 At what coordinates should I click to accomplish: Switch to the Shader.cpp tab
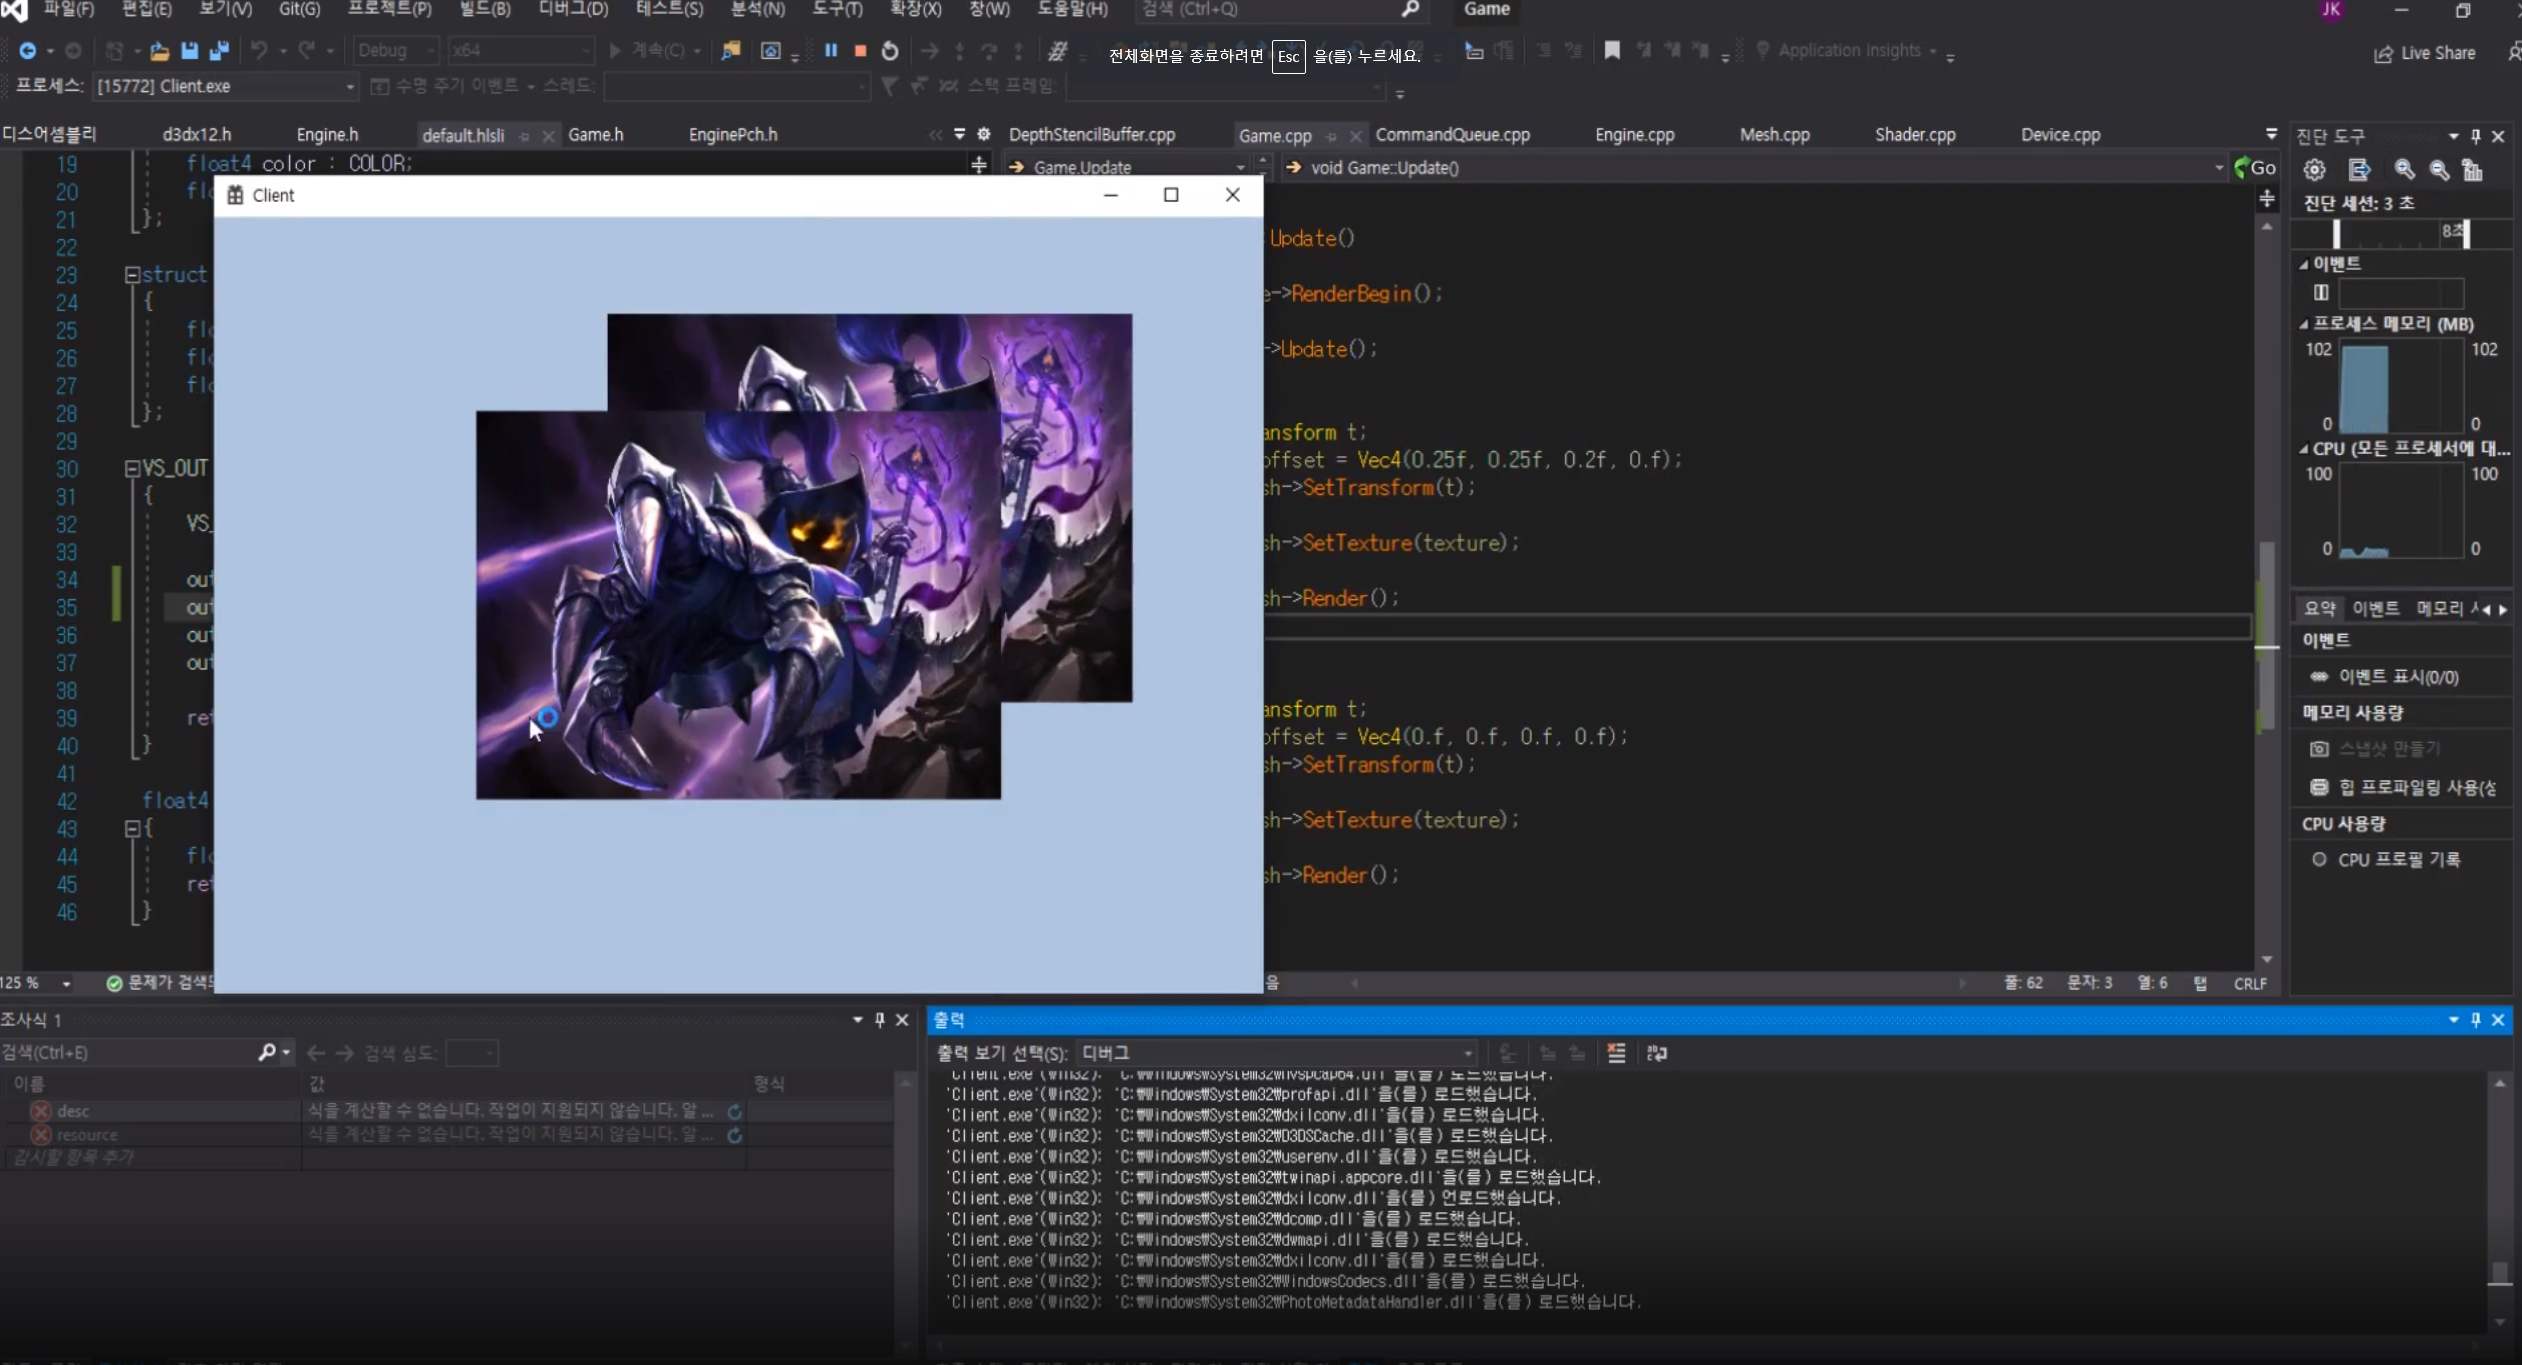coord(1915,134)
